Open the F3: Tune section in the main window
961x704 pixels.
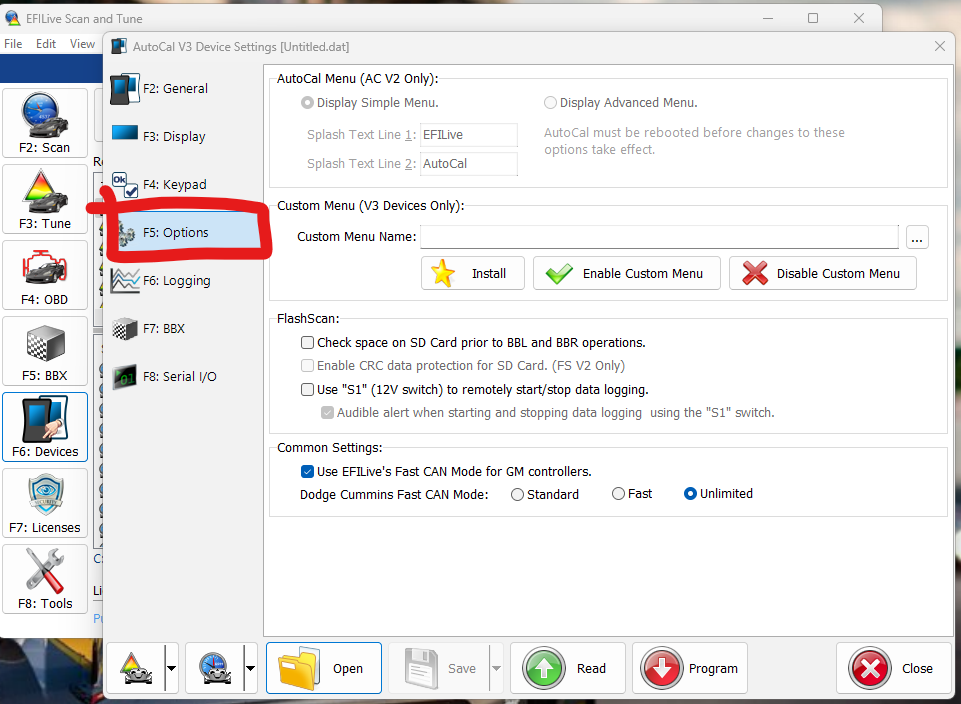(45, 199)
